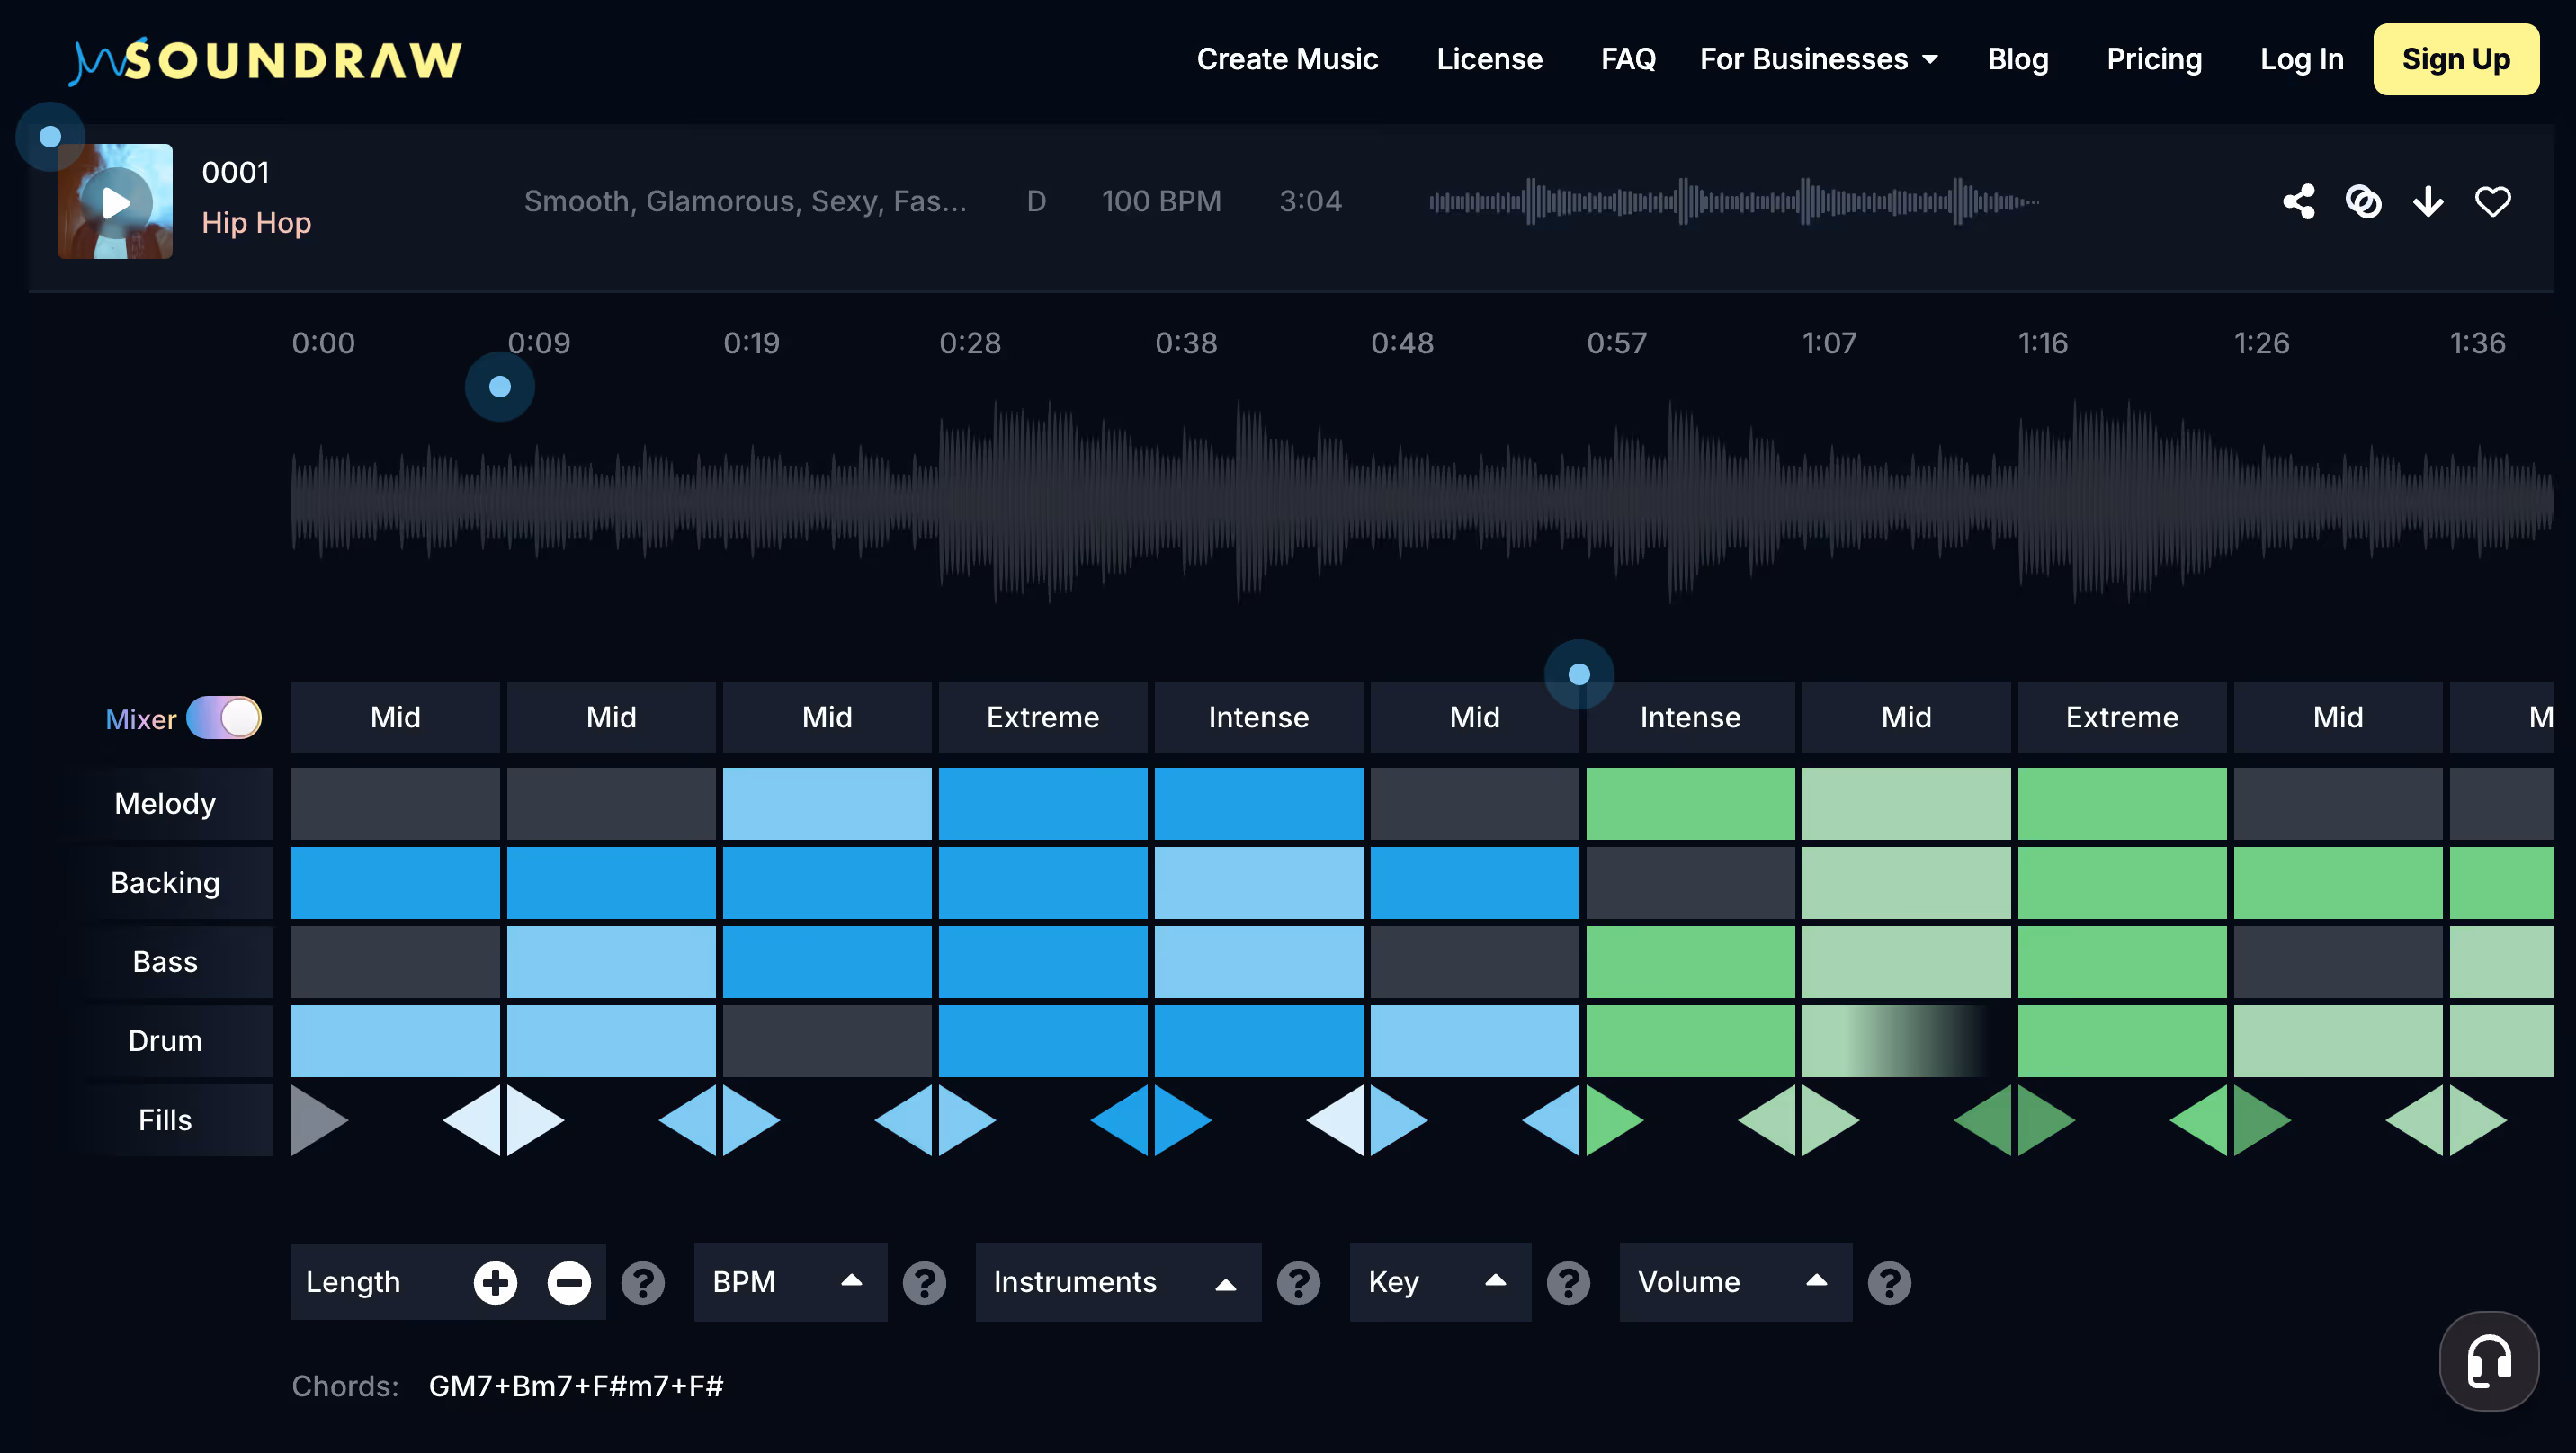Decrease track length with the minus icon
The height and width of the screenshot is (1453, 2576).
click(569, 1282)
